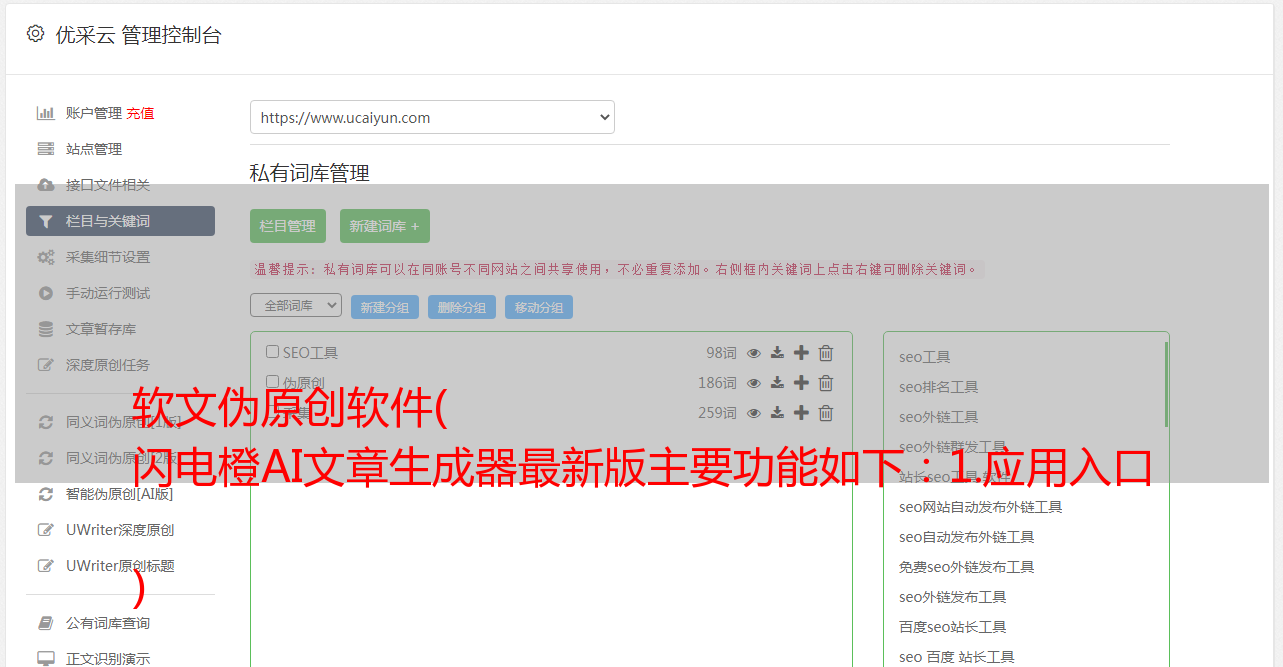This screenshot has height=667, width=1283.
Task: Click the keyword list's vertical scrollbar
Action: point(1166,384)
